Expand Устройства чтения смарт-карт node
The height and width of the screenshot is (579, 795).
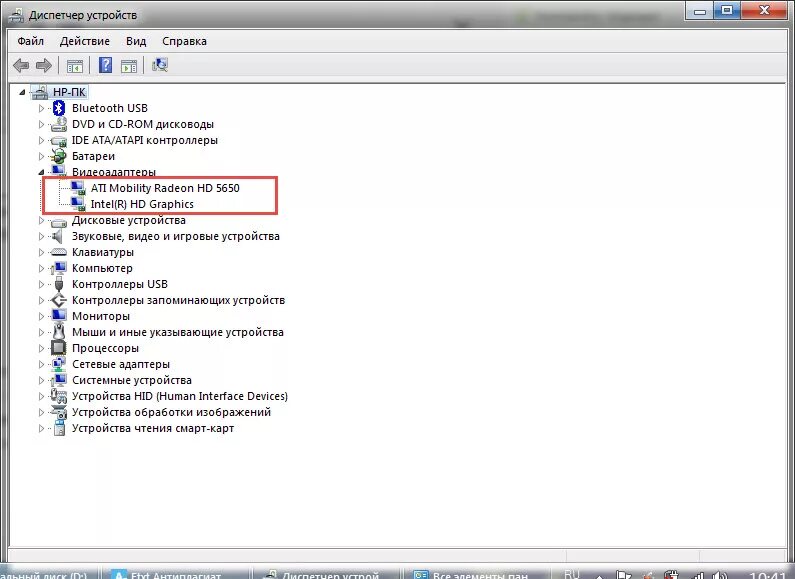pos(42,428)
